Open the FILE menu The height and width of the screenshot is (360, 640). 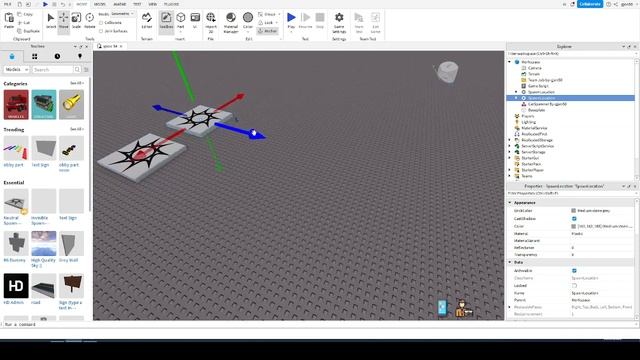tap(7, 4)
